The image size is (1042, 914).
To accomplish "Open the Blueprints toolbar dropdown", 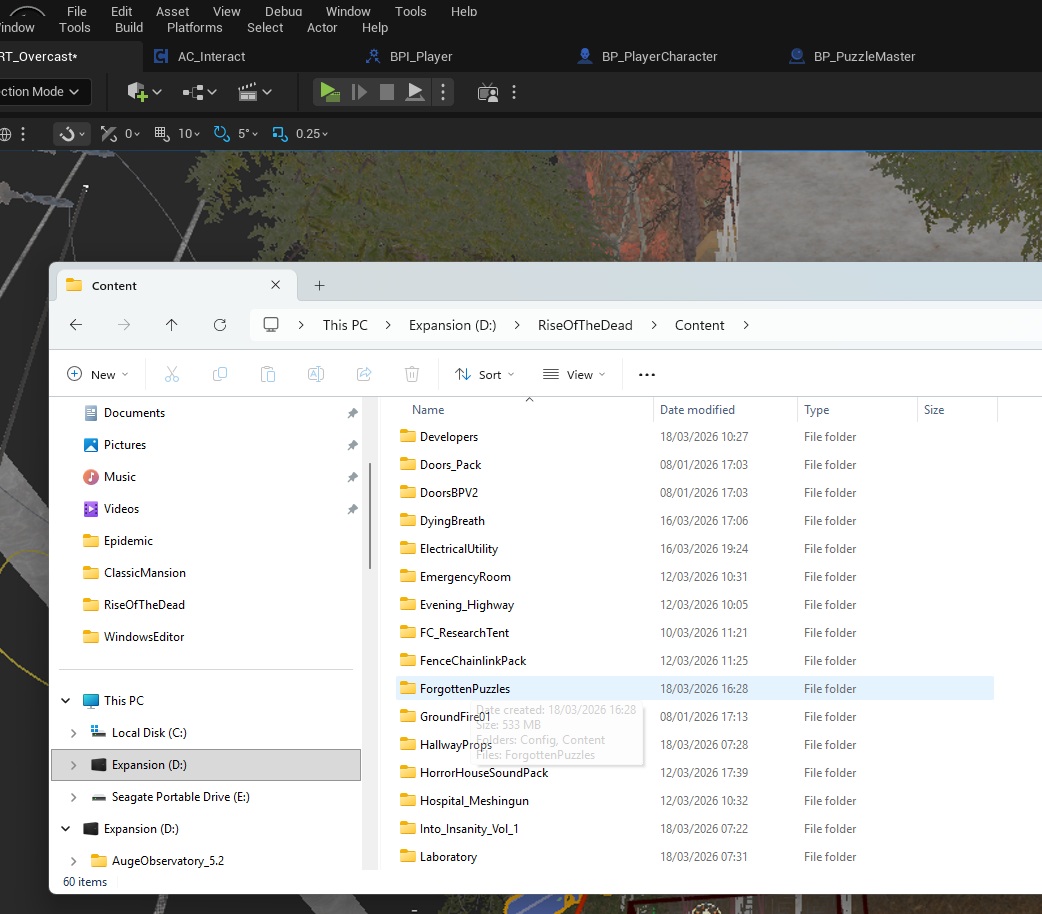I will (x=199, y=92).
